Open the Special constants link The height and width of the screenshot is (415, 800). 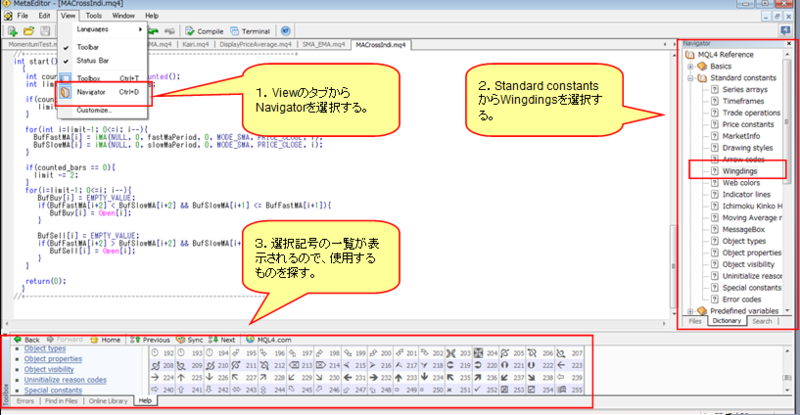pyautogui.click(x=53, y=390)
